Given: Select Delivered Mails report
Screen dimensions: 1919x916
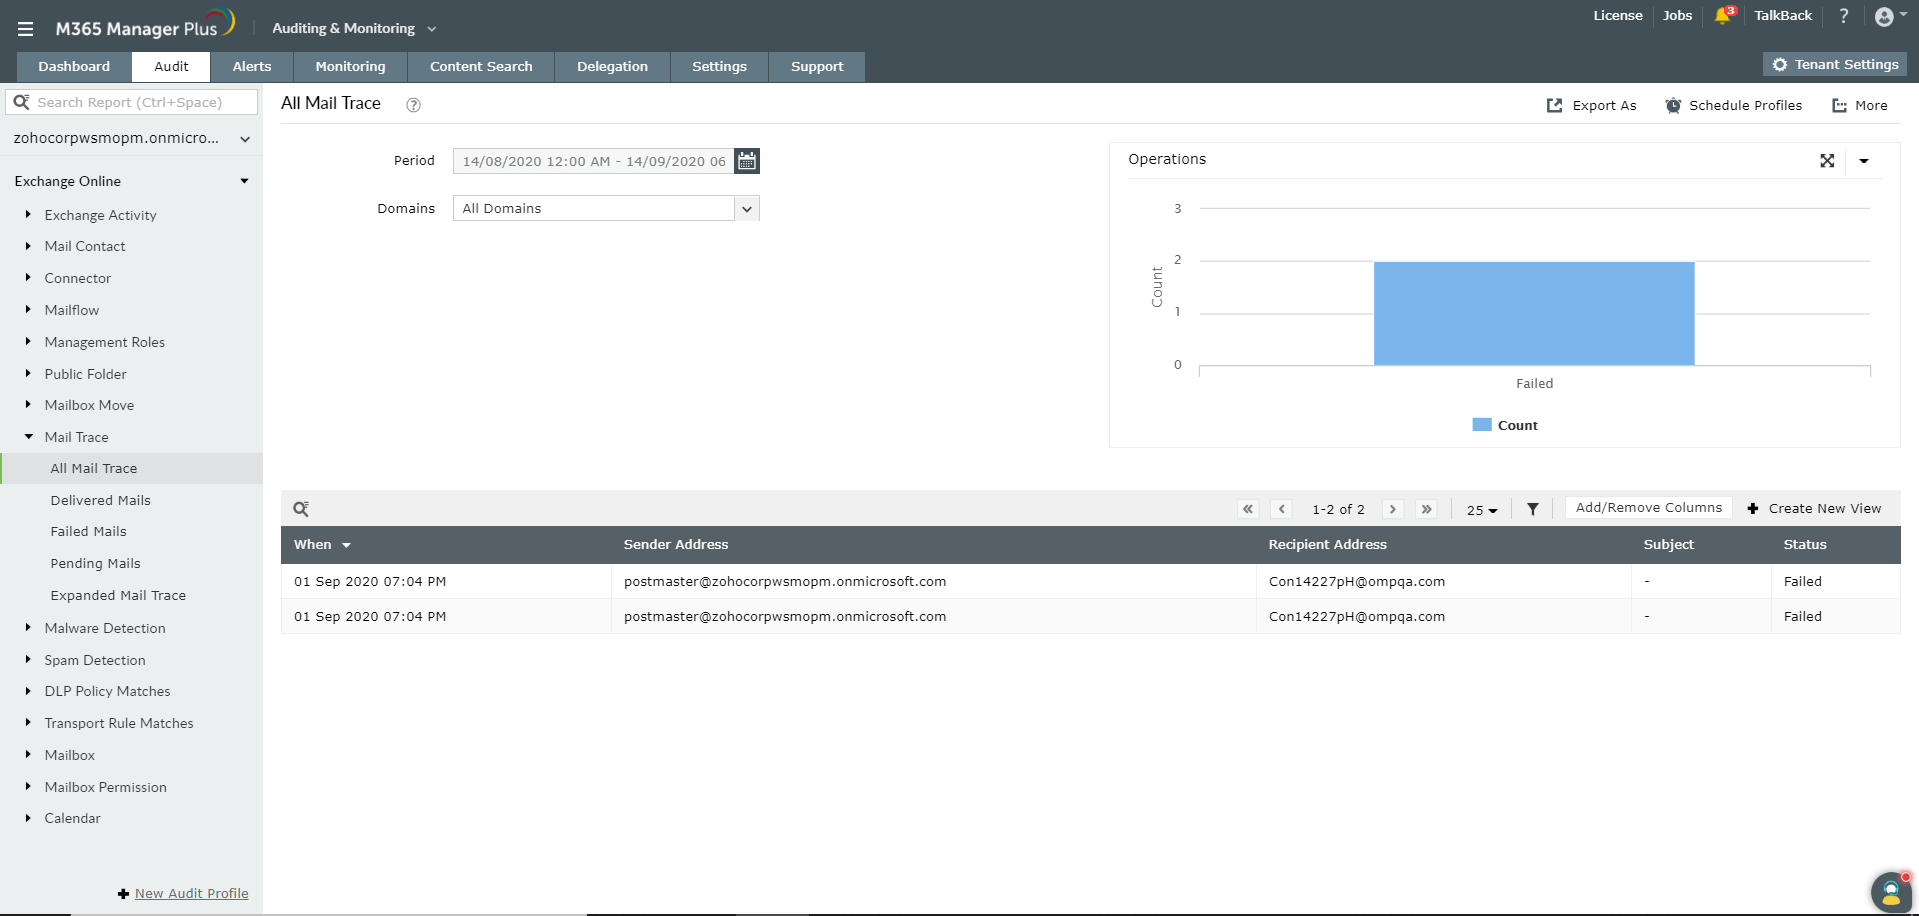Looking at the screenshot, I should 100,500.
